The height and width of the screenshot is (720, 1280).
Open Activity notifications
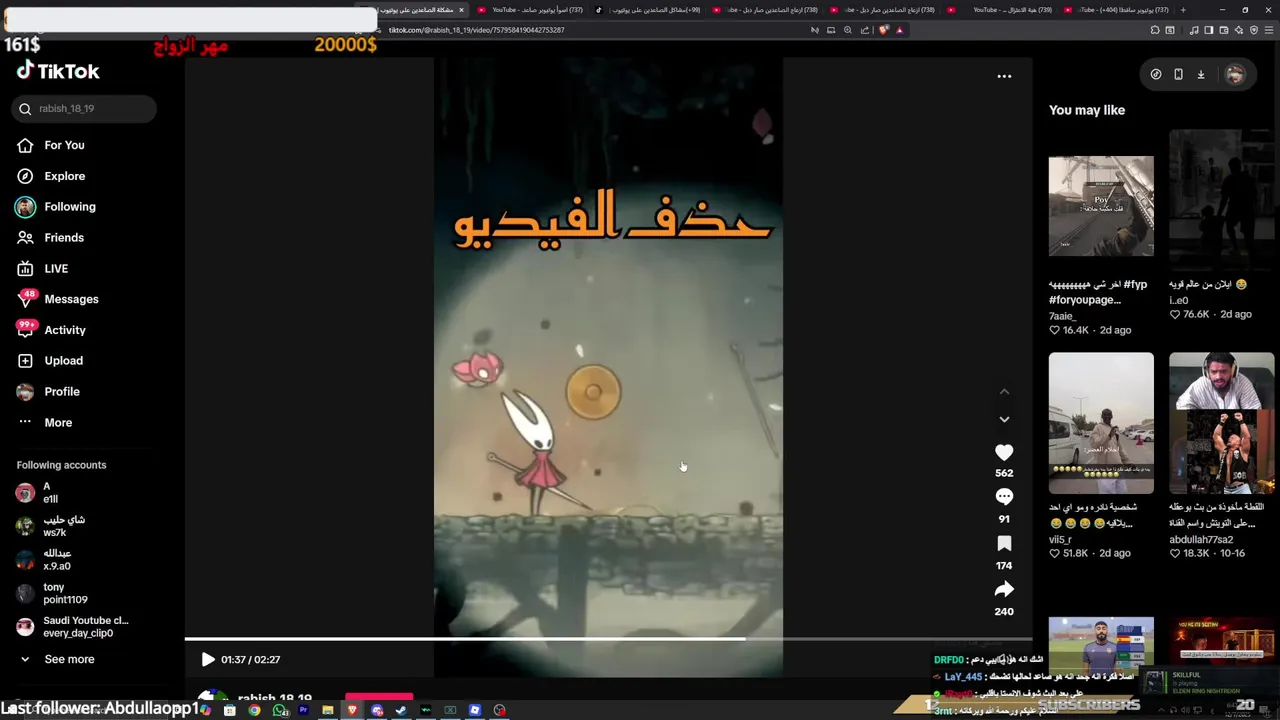click(65, 330)
